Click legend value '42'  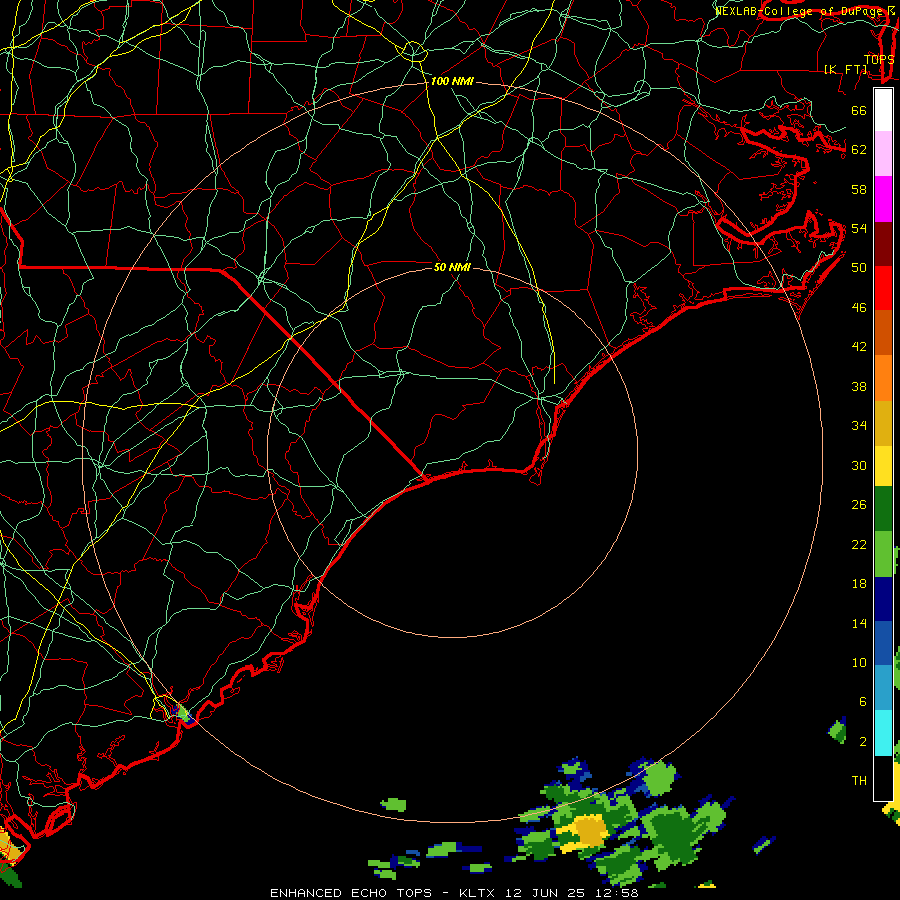859,347
